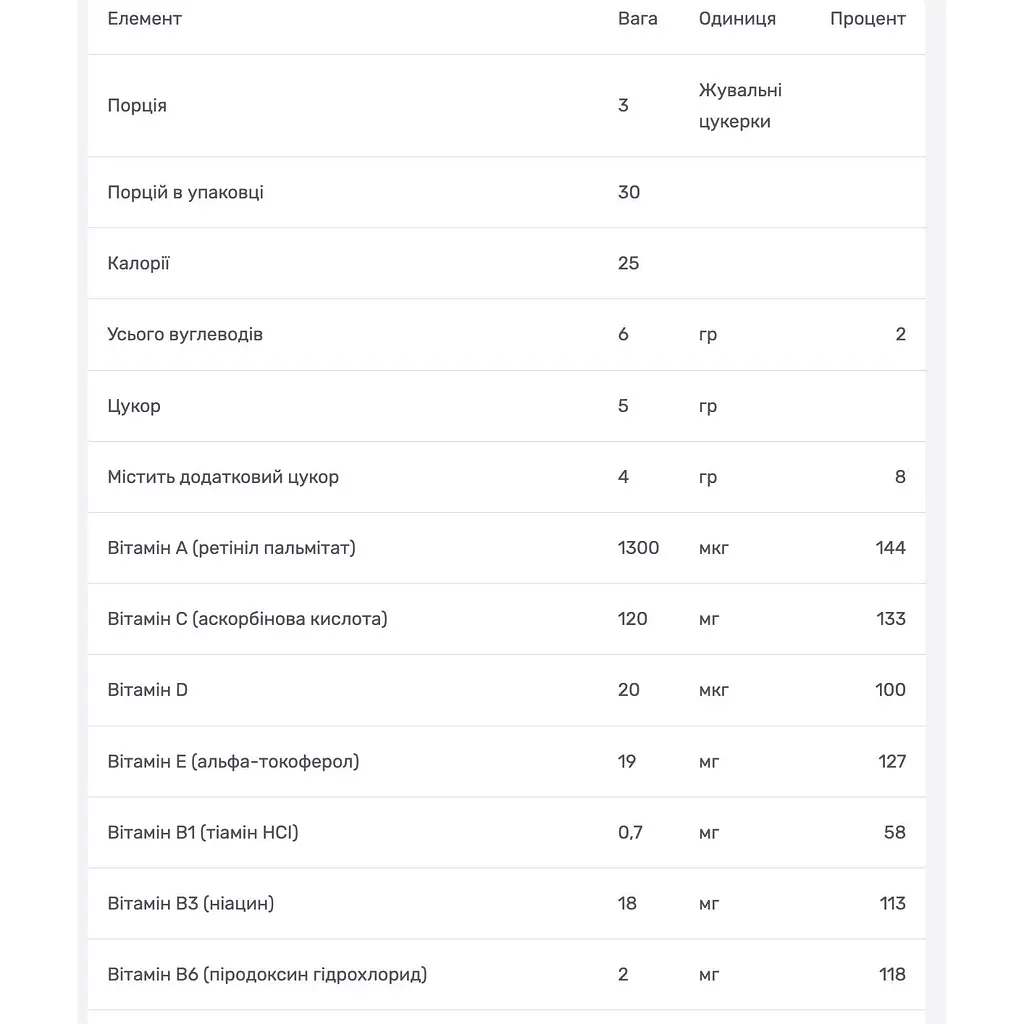
Task: Click the Жувальні цукерки unit cell
Action: pos(740,106)
